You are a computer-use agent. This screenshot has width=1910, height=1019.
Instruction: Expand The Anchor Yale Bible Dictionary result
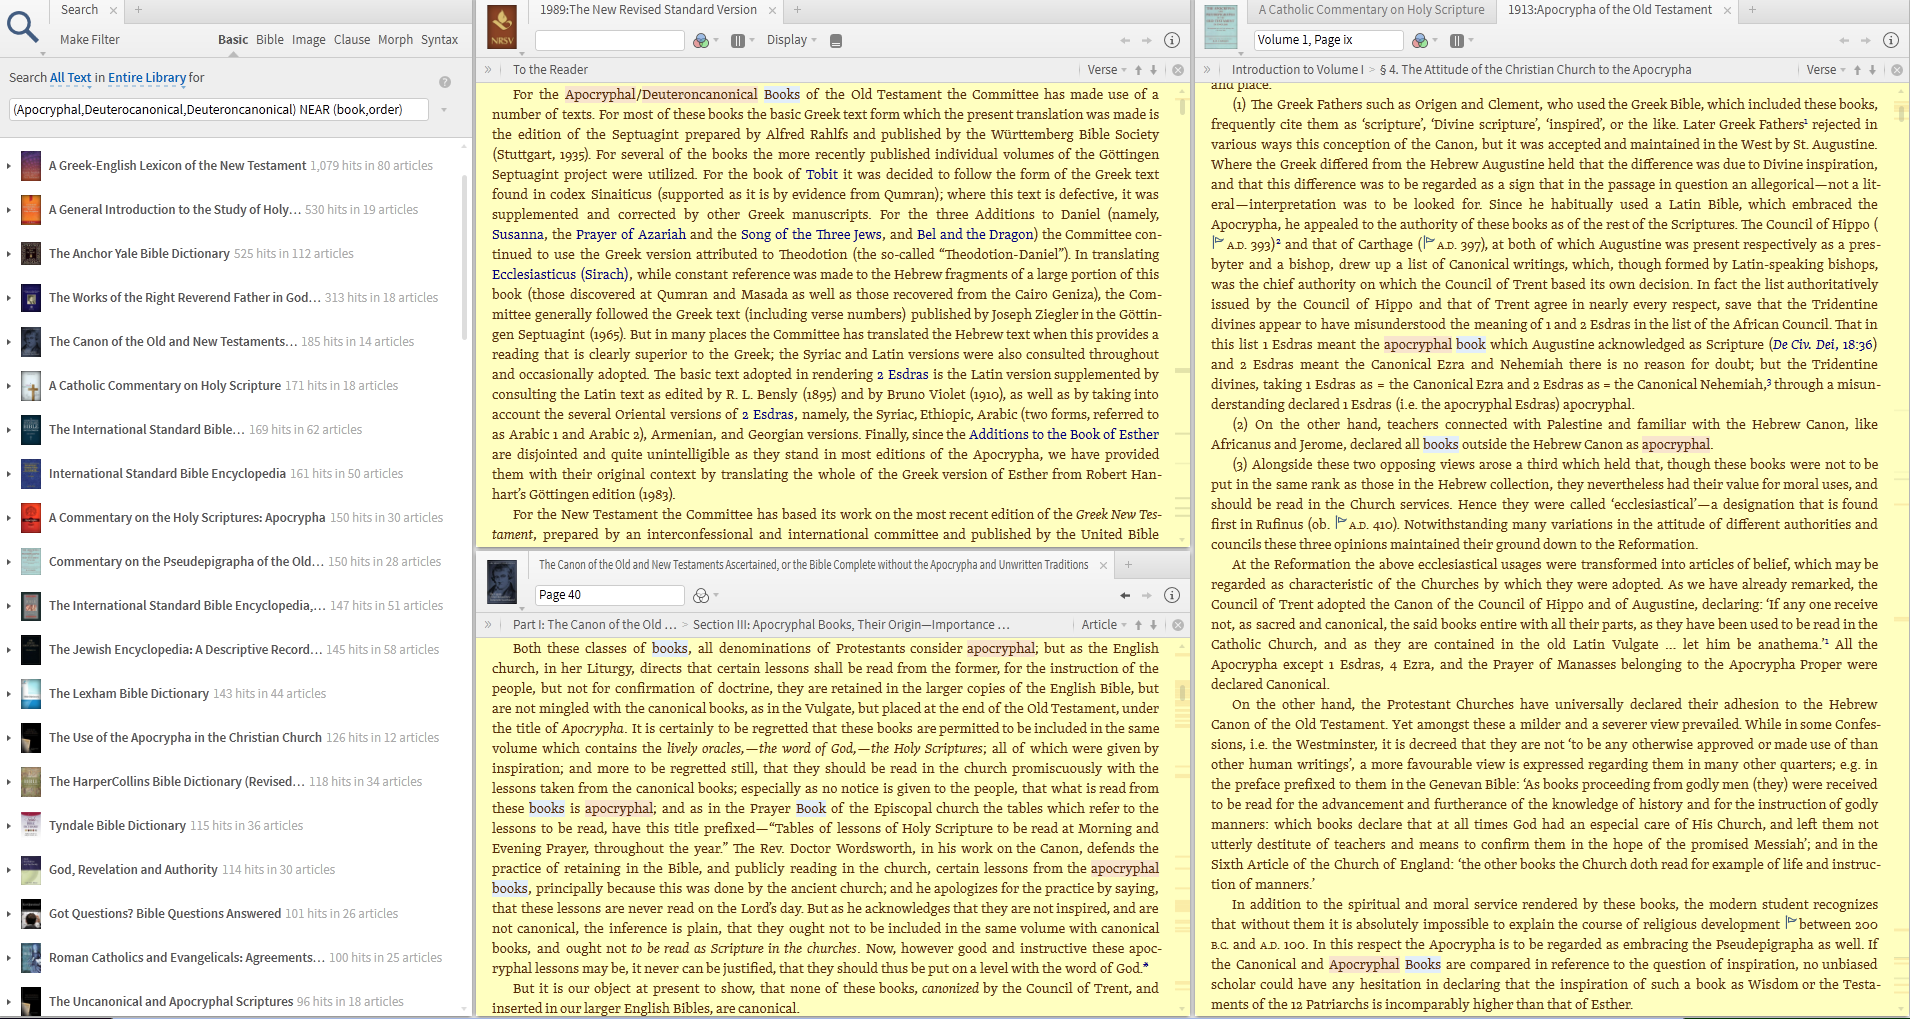[8, 254]
